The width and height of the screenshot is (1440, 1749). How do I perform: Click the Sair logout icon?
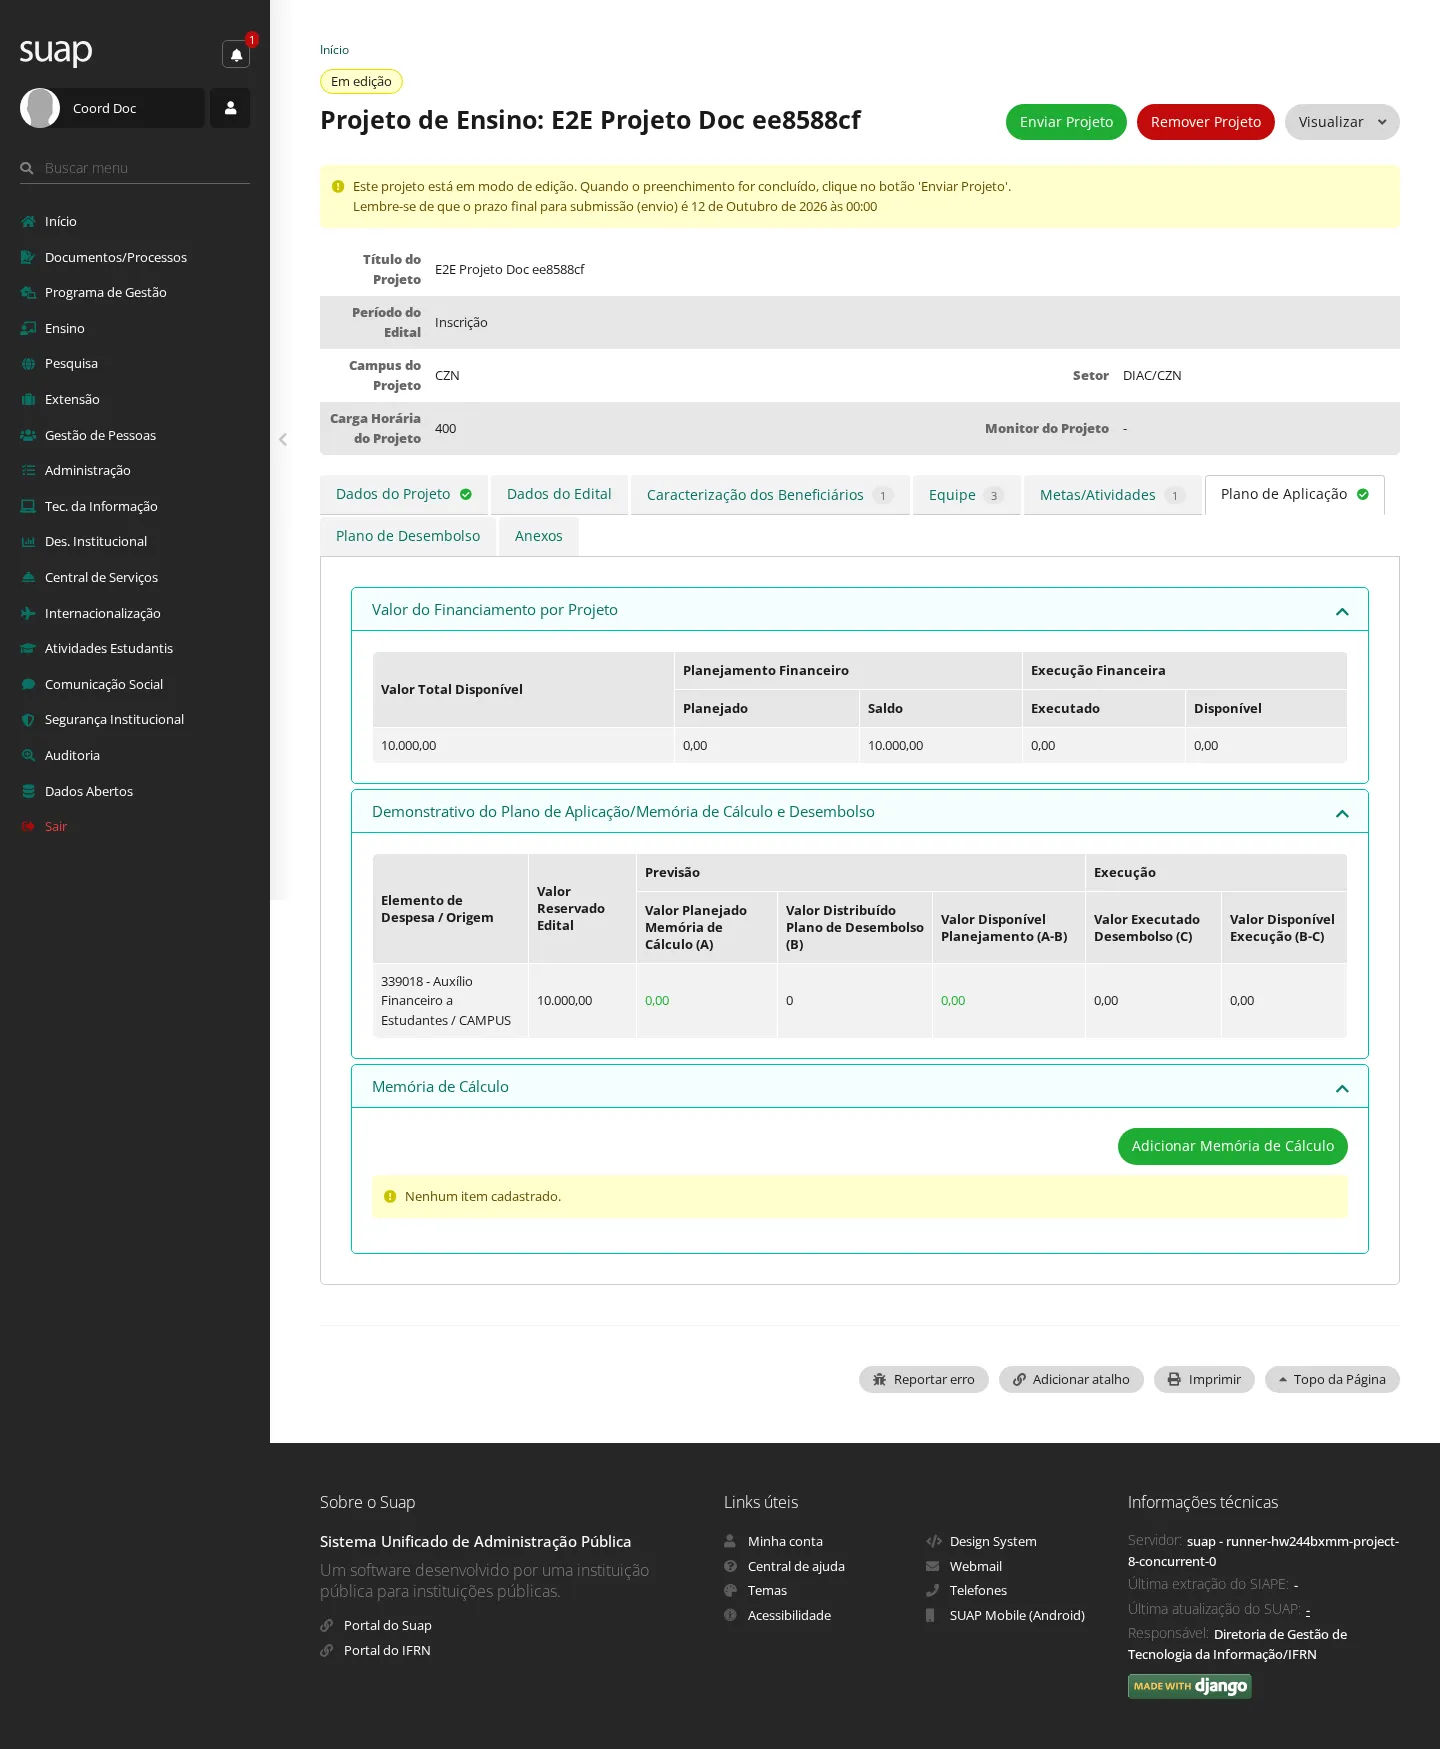coord(28,827)
